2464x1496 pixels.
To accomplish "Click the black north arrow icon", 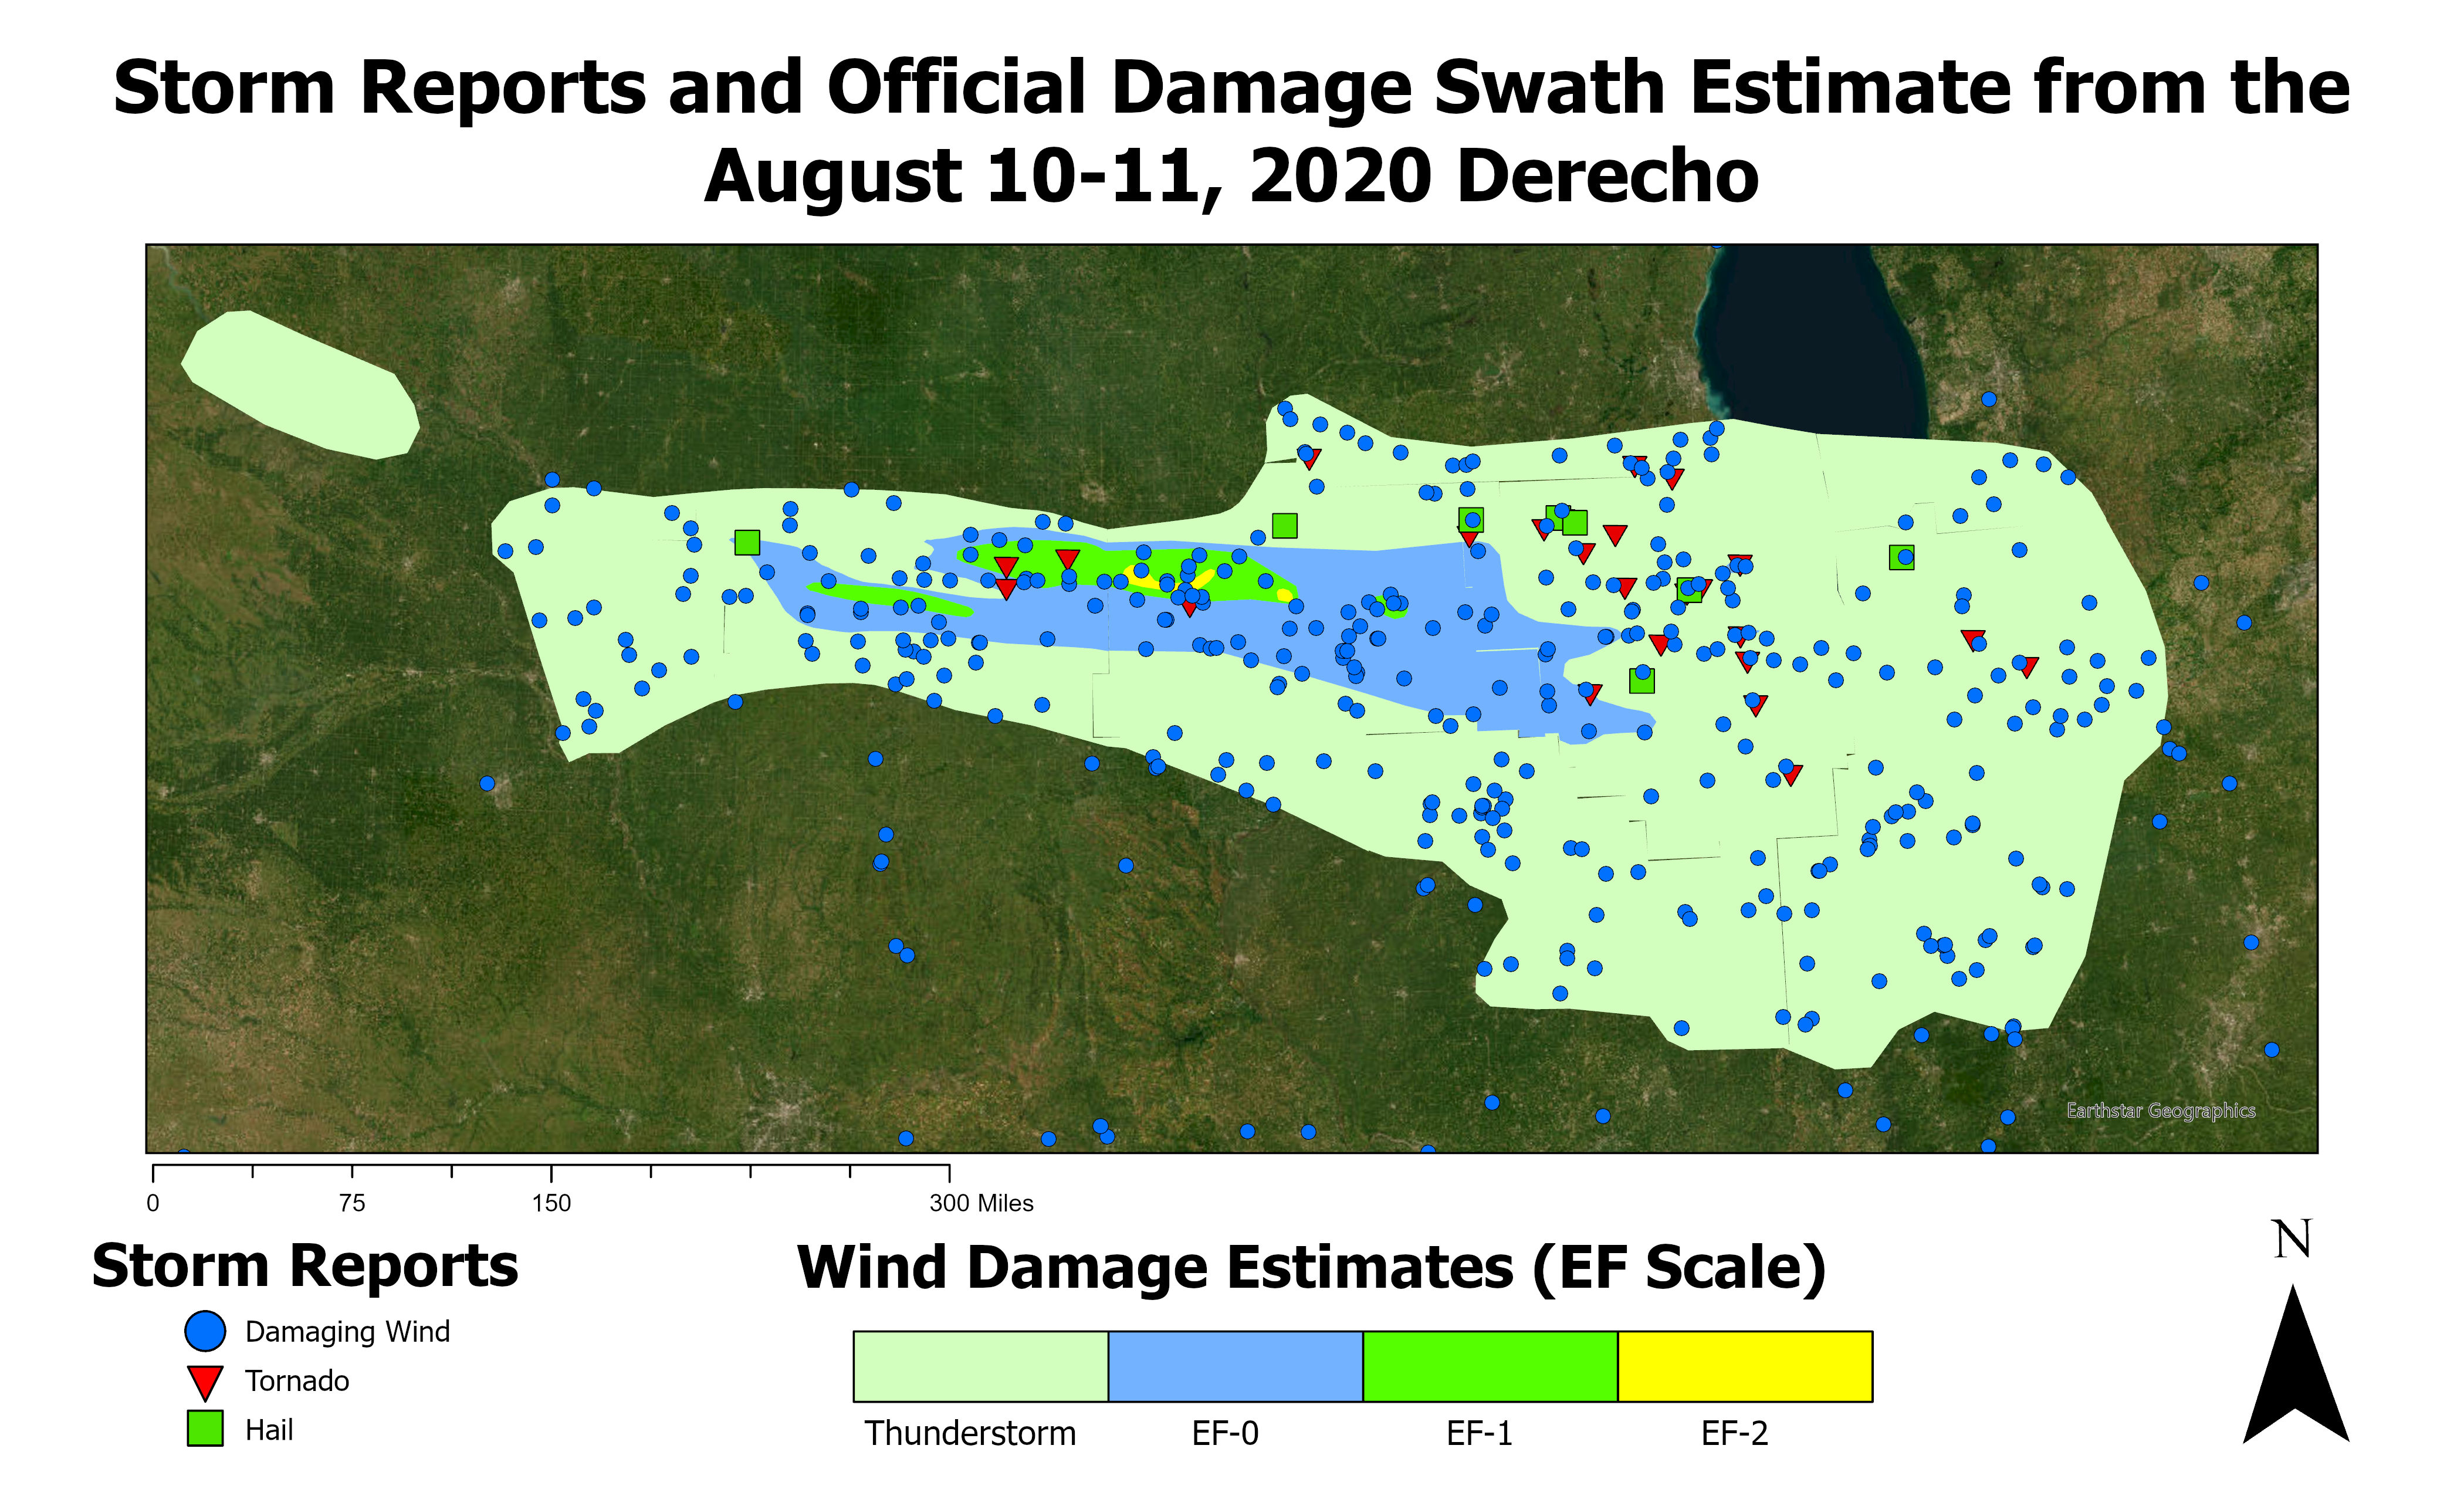I will [x=2295, y=1370].
